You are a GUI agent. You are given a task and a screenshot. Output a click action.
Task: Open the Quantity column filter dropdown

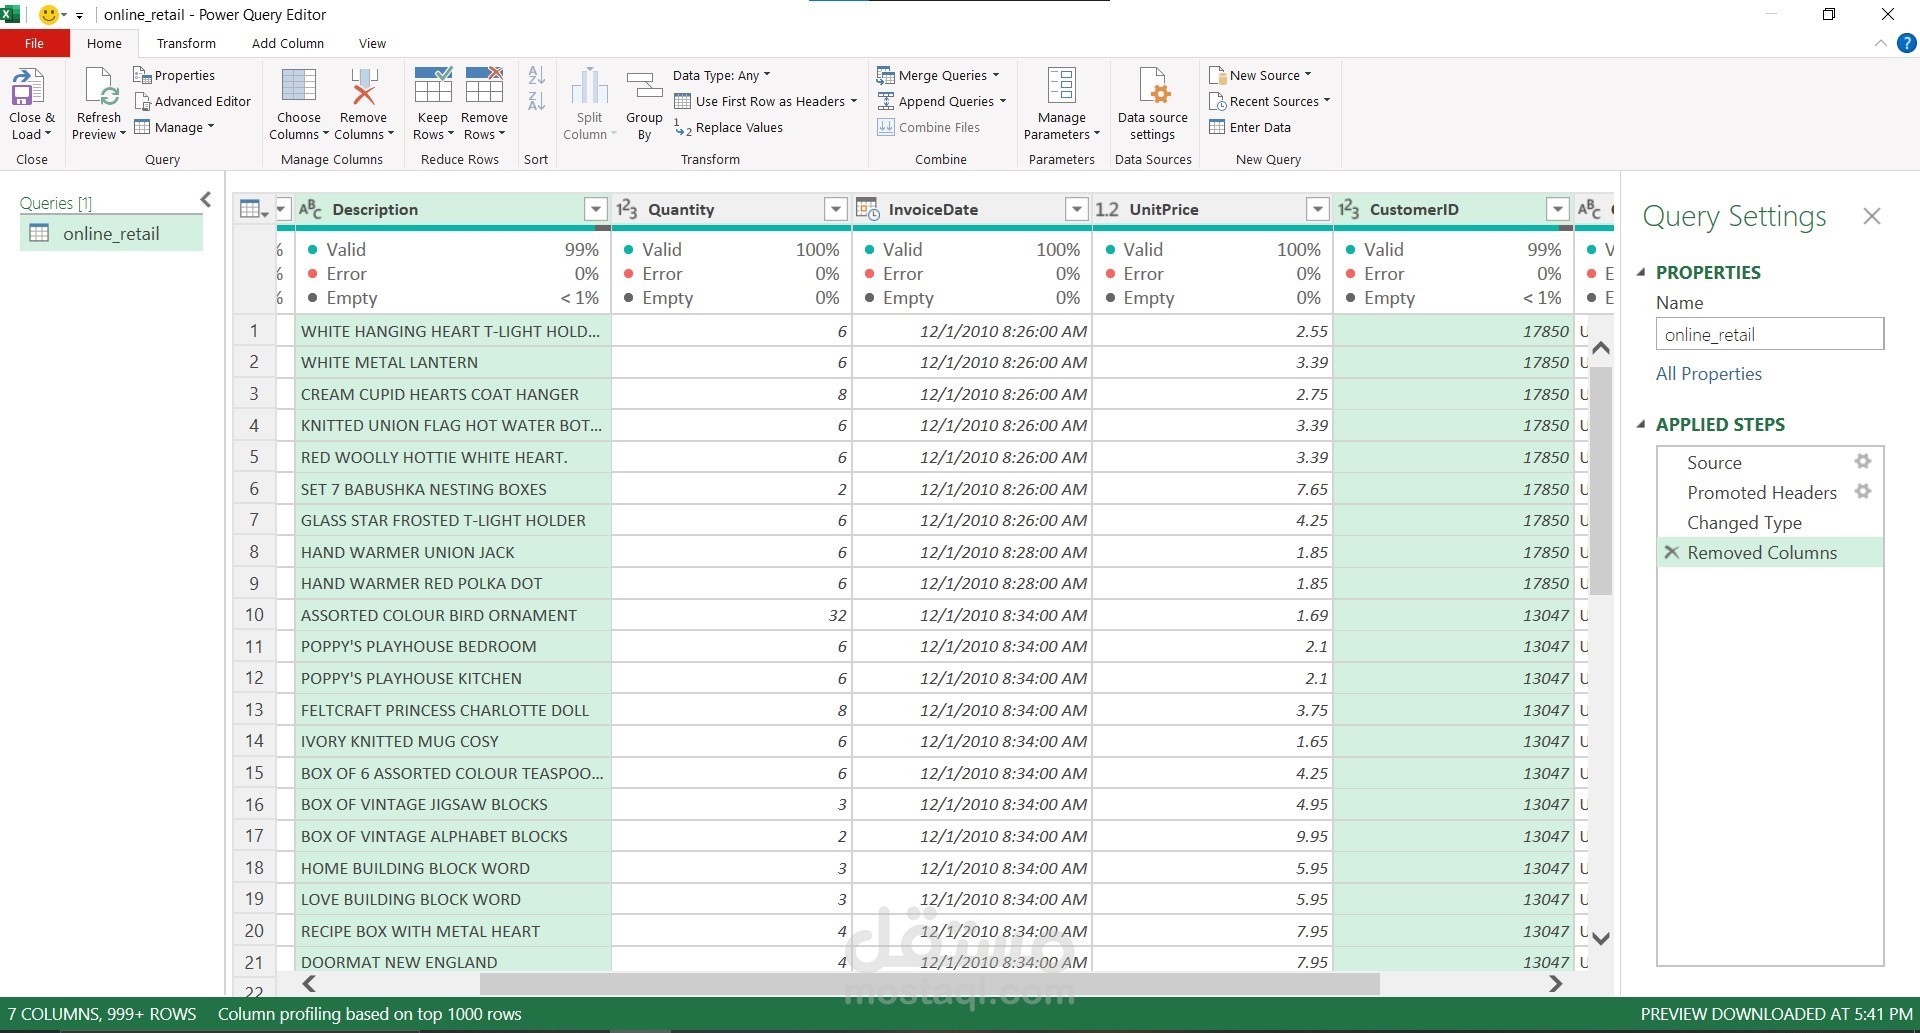(836, 209)
